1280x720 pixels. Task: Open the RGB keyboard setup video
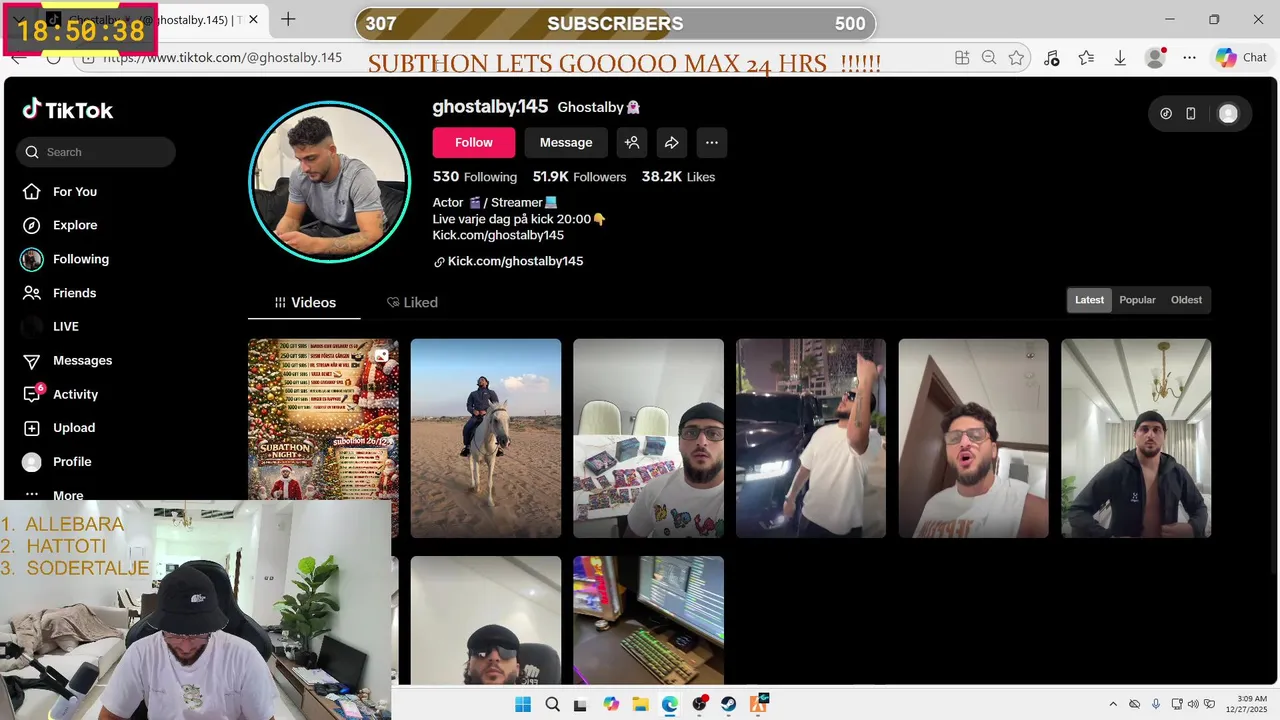tap(648, 620)
